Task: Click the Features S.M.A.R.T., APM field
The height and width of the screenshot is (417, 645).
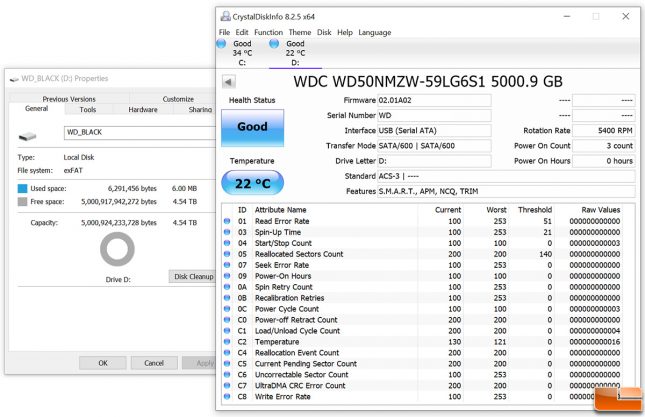Action: click(x=506, y=192)
